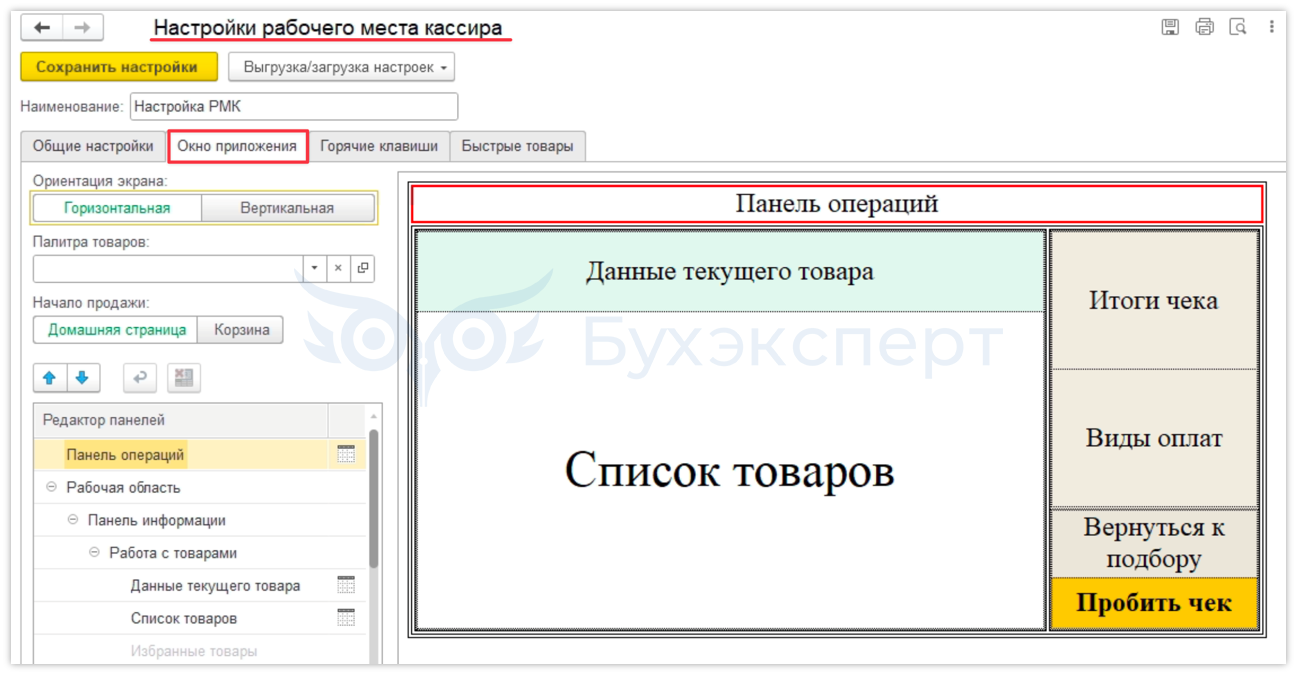Open the print preview icon

point(1238,27)
